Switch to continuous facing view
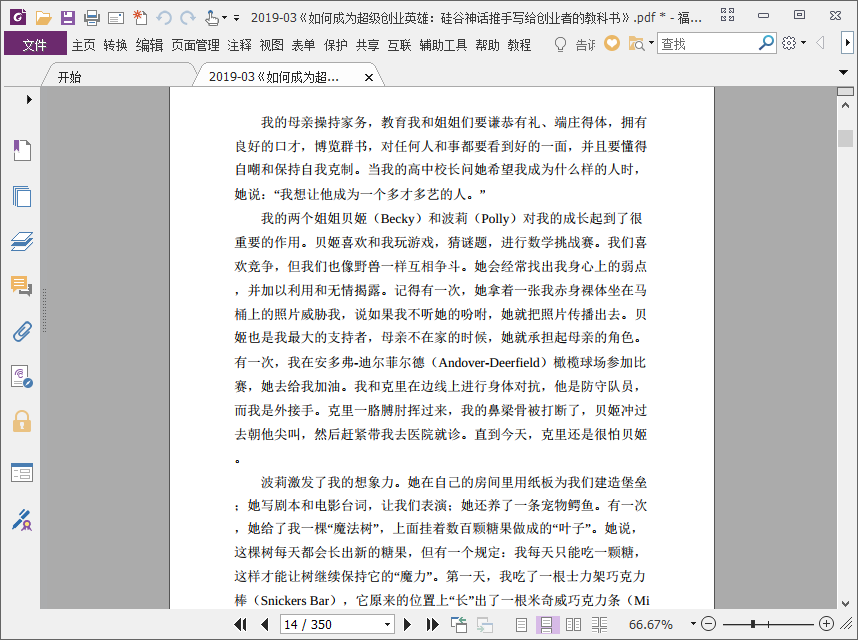This screenshot has width=858, height=640. [x=599, y=624]
